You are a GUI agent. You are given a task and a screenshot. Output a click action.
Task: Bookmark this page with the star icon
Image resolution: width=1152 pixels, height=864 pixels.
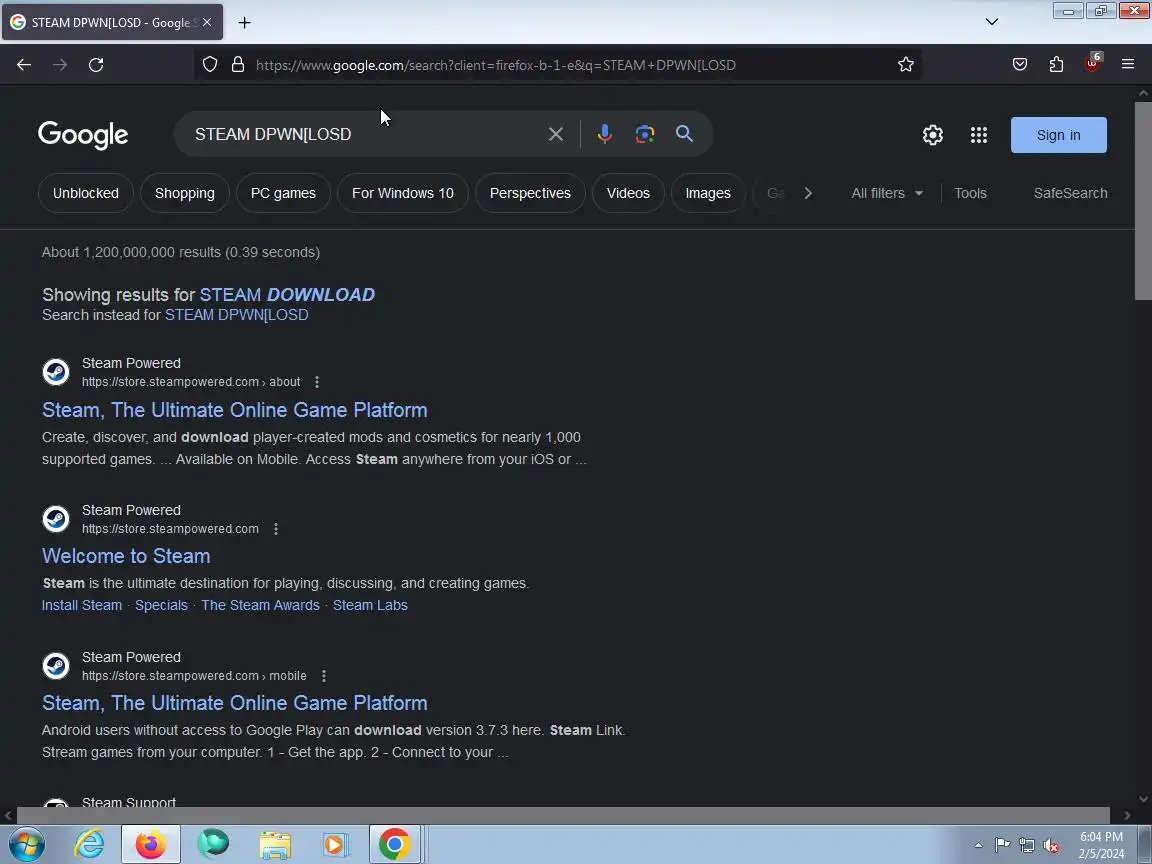pyautogui.click(x=906, y=65)
